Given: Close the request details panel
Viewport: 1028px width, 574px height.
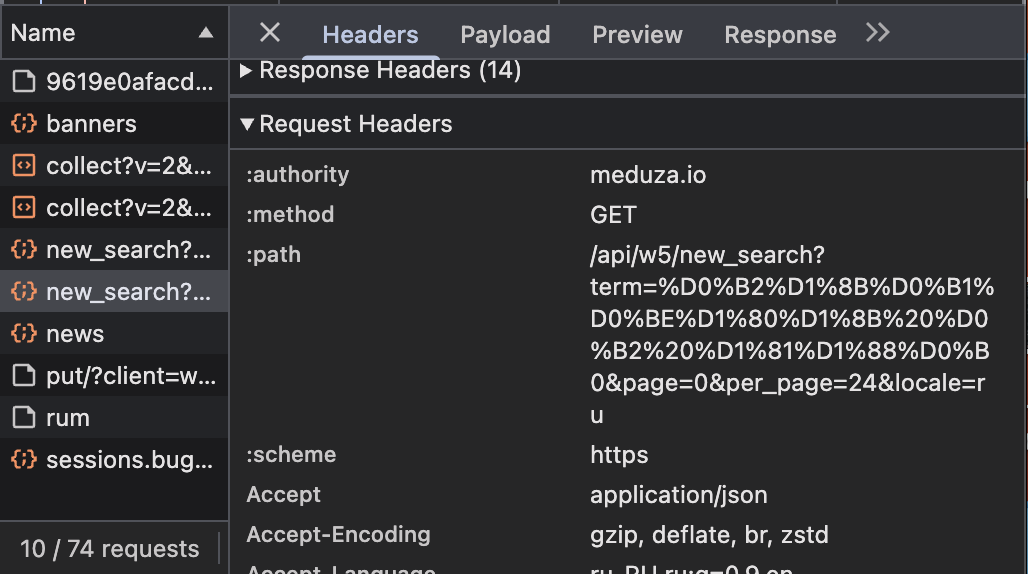Looking at the screenshot, I should (269, 32).
